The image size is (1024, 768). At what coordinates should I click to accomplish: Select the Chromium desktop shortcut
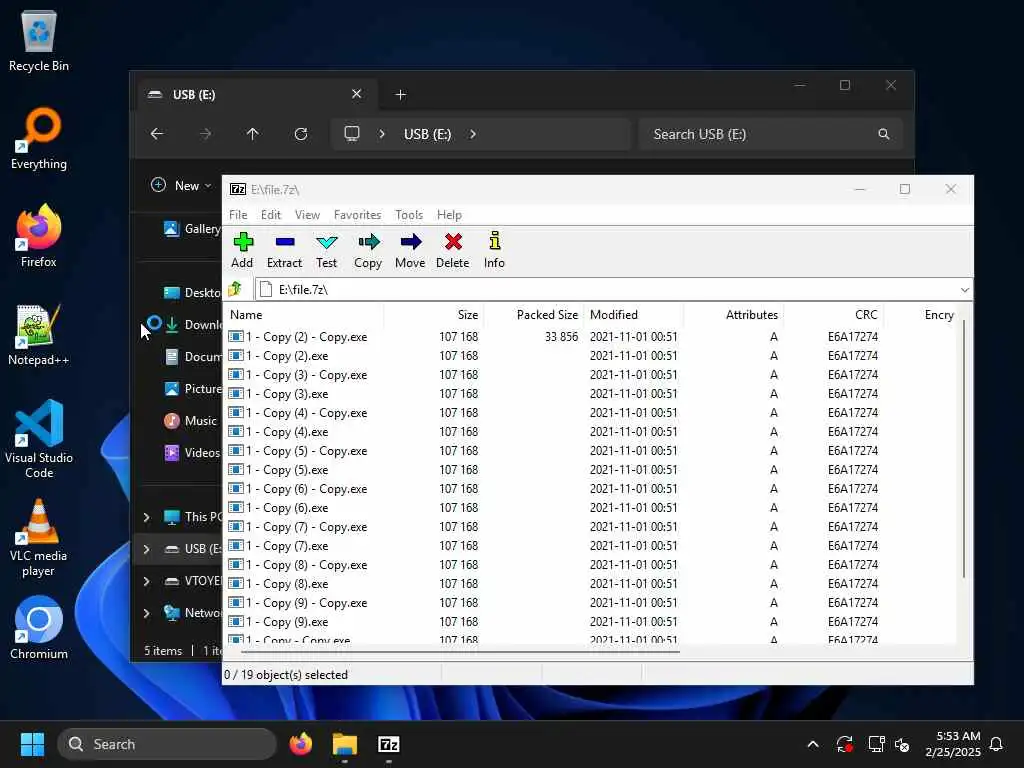(x=39, y=628)
